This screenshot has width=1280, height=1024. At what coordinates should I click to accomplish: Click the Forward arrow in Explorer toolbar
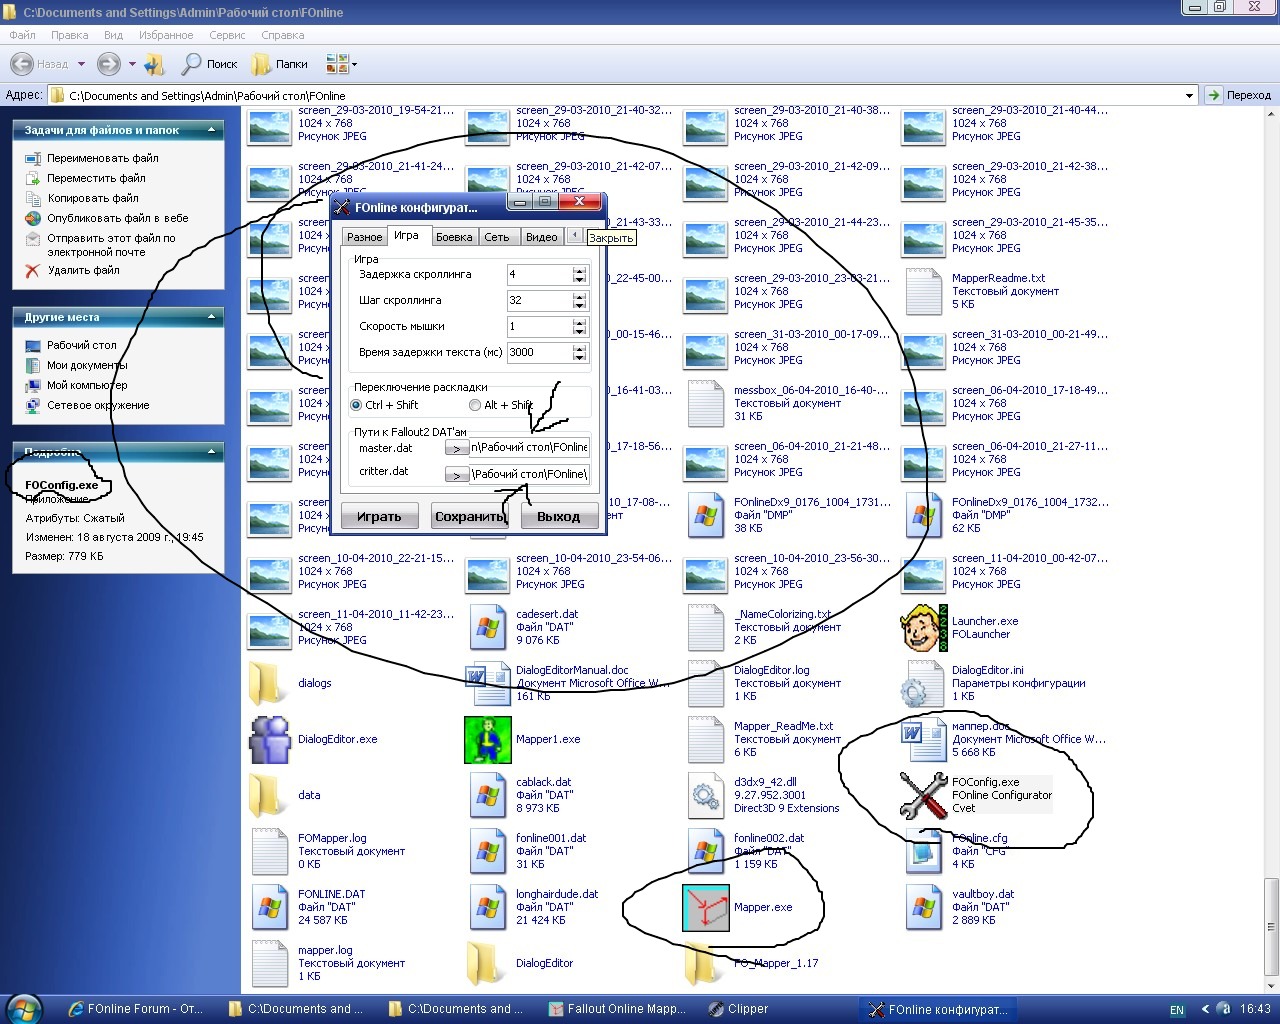coord(108,64)
